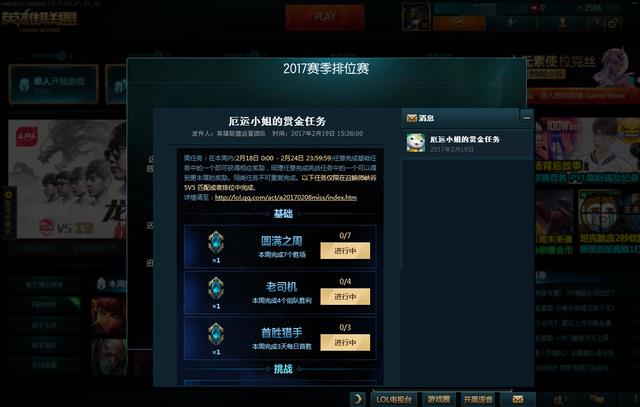
Task: Click the settings gear icon at top right
Action: (612, 23)
